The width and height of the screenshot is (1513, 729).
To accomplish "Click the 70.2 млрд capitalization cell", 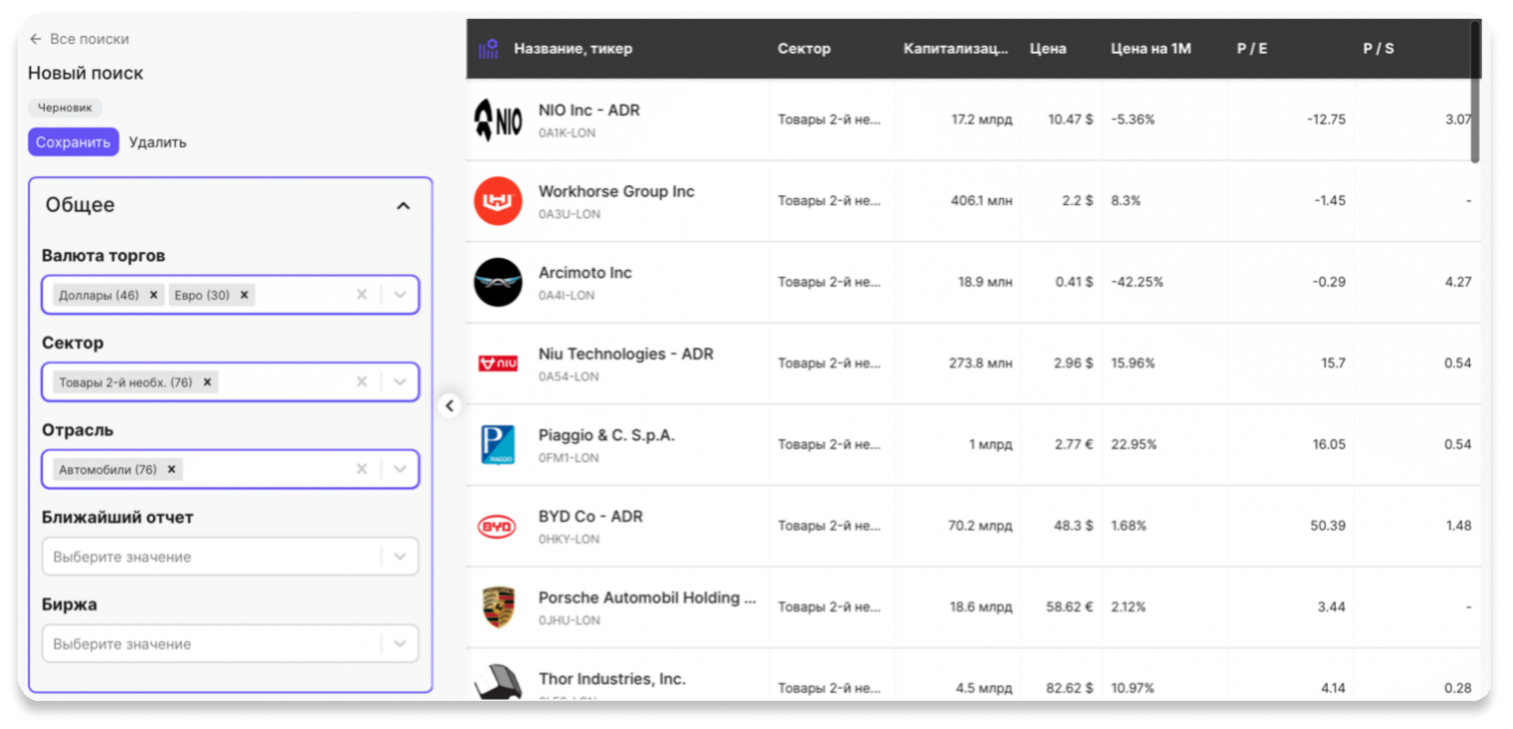I will click(x=981, y=526).
